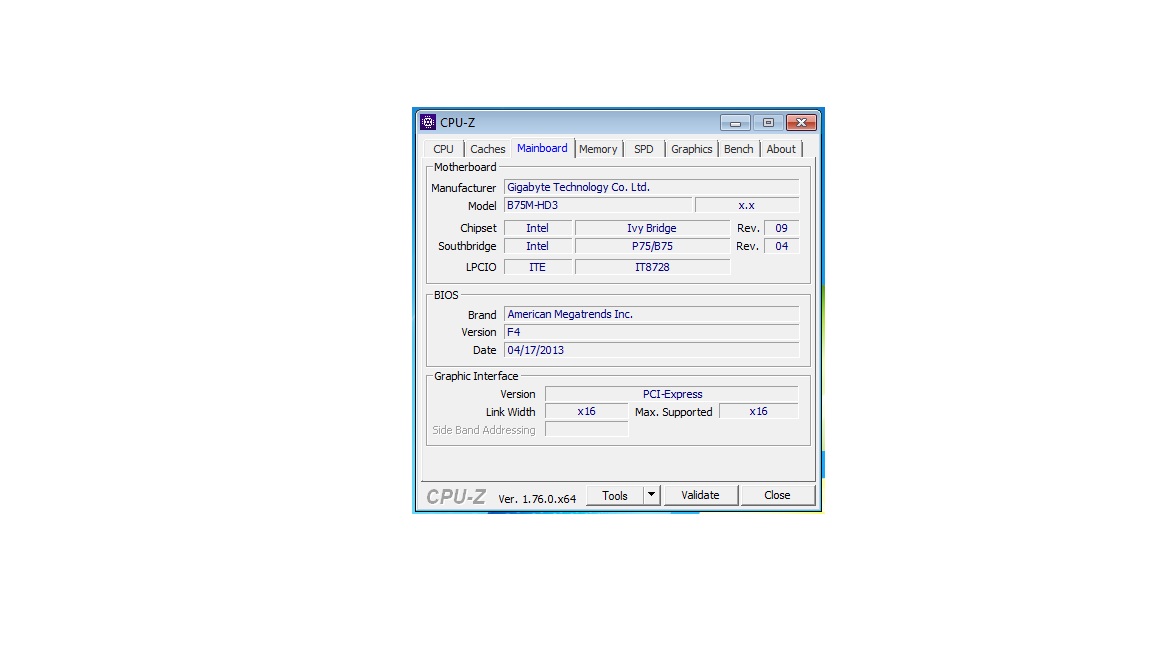Image resolution: width=1152 pixels, height=648 pixels.
Task: Click the empty Side Band Addressing field
Action: 586,430
